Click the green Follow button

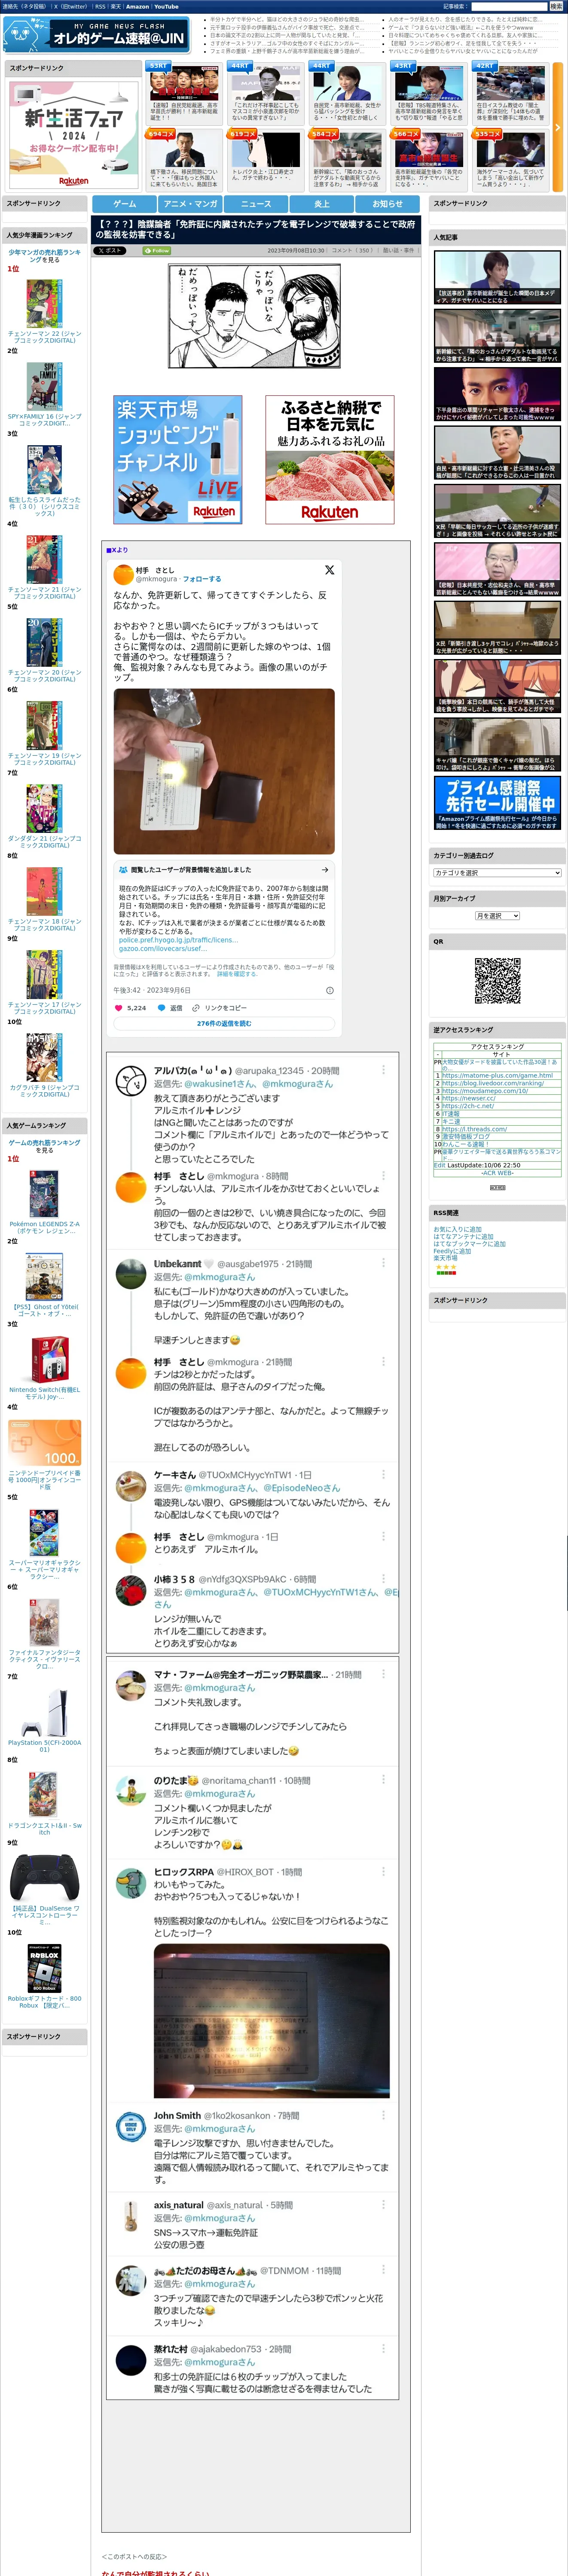click(157, 251)
